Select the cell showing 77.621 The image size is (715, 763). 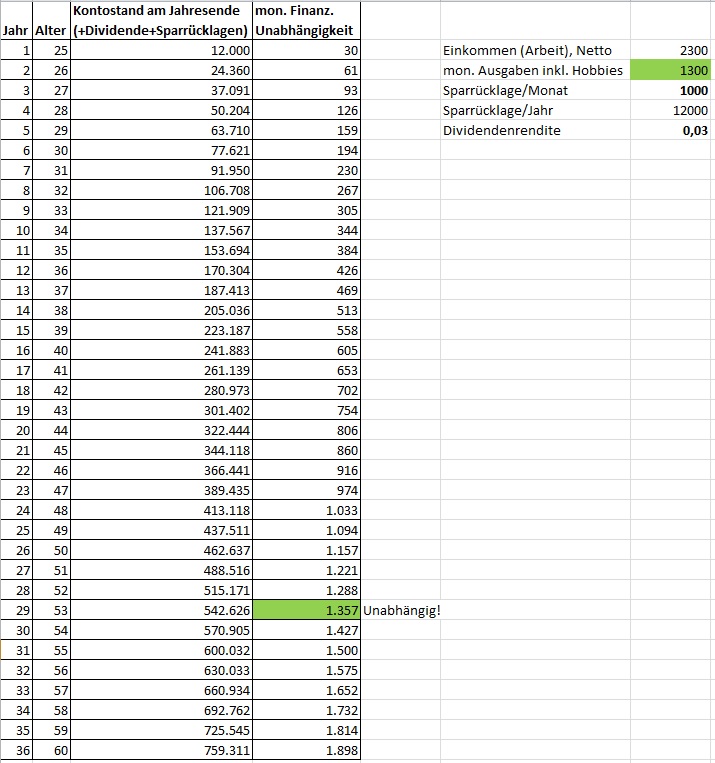(161, 150)
